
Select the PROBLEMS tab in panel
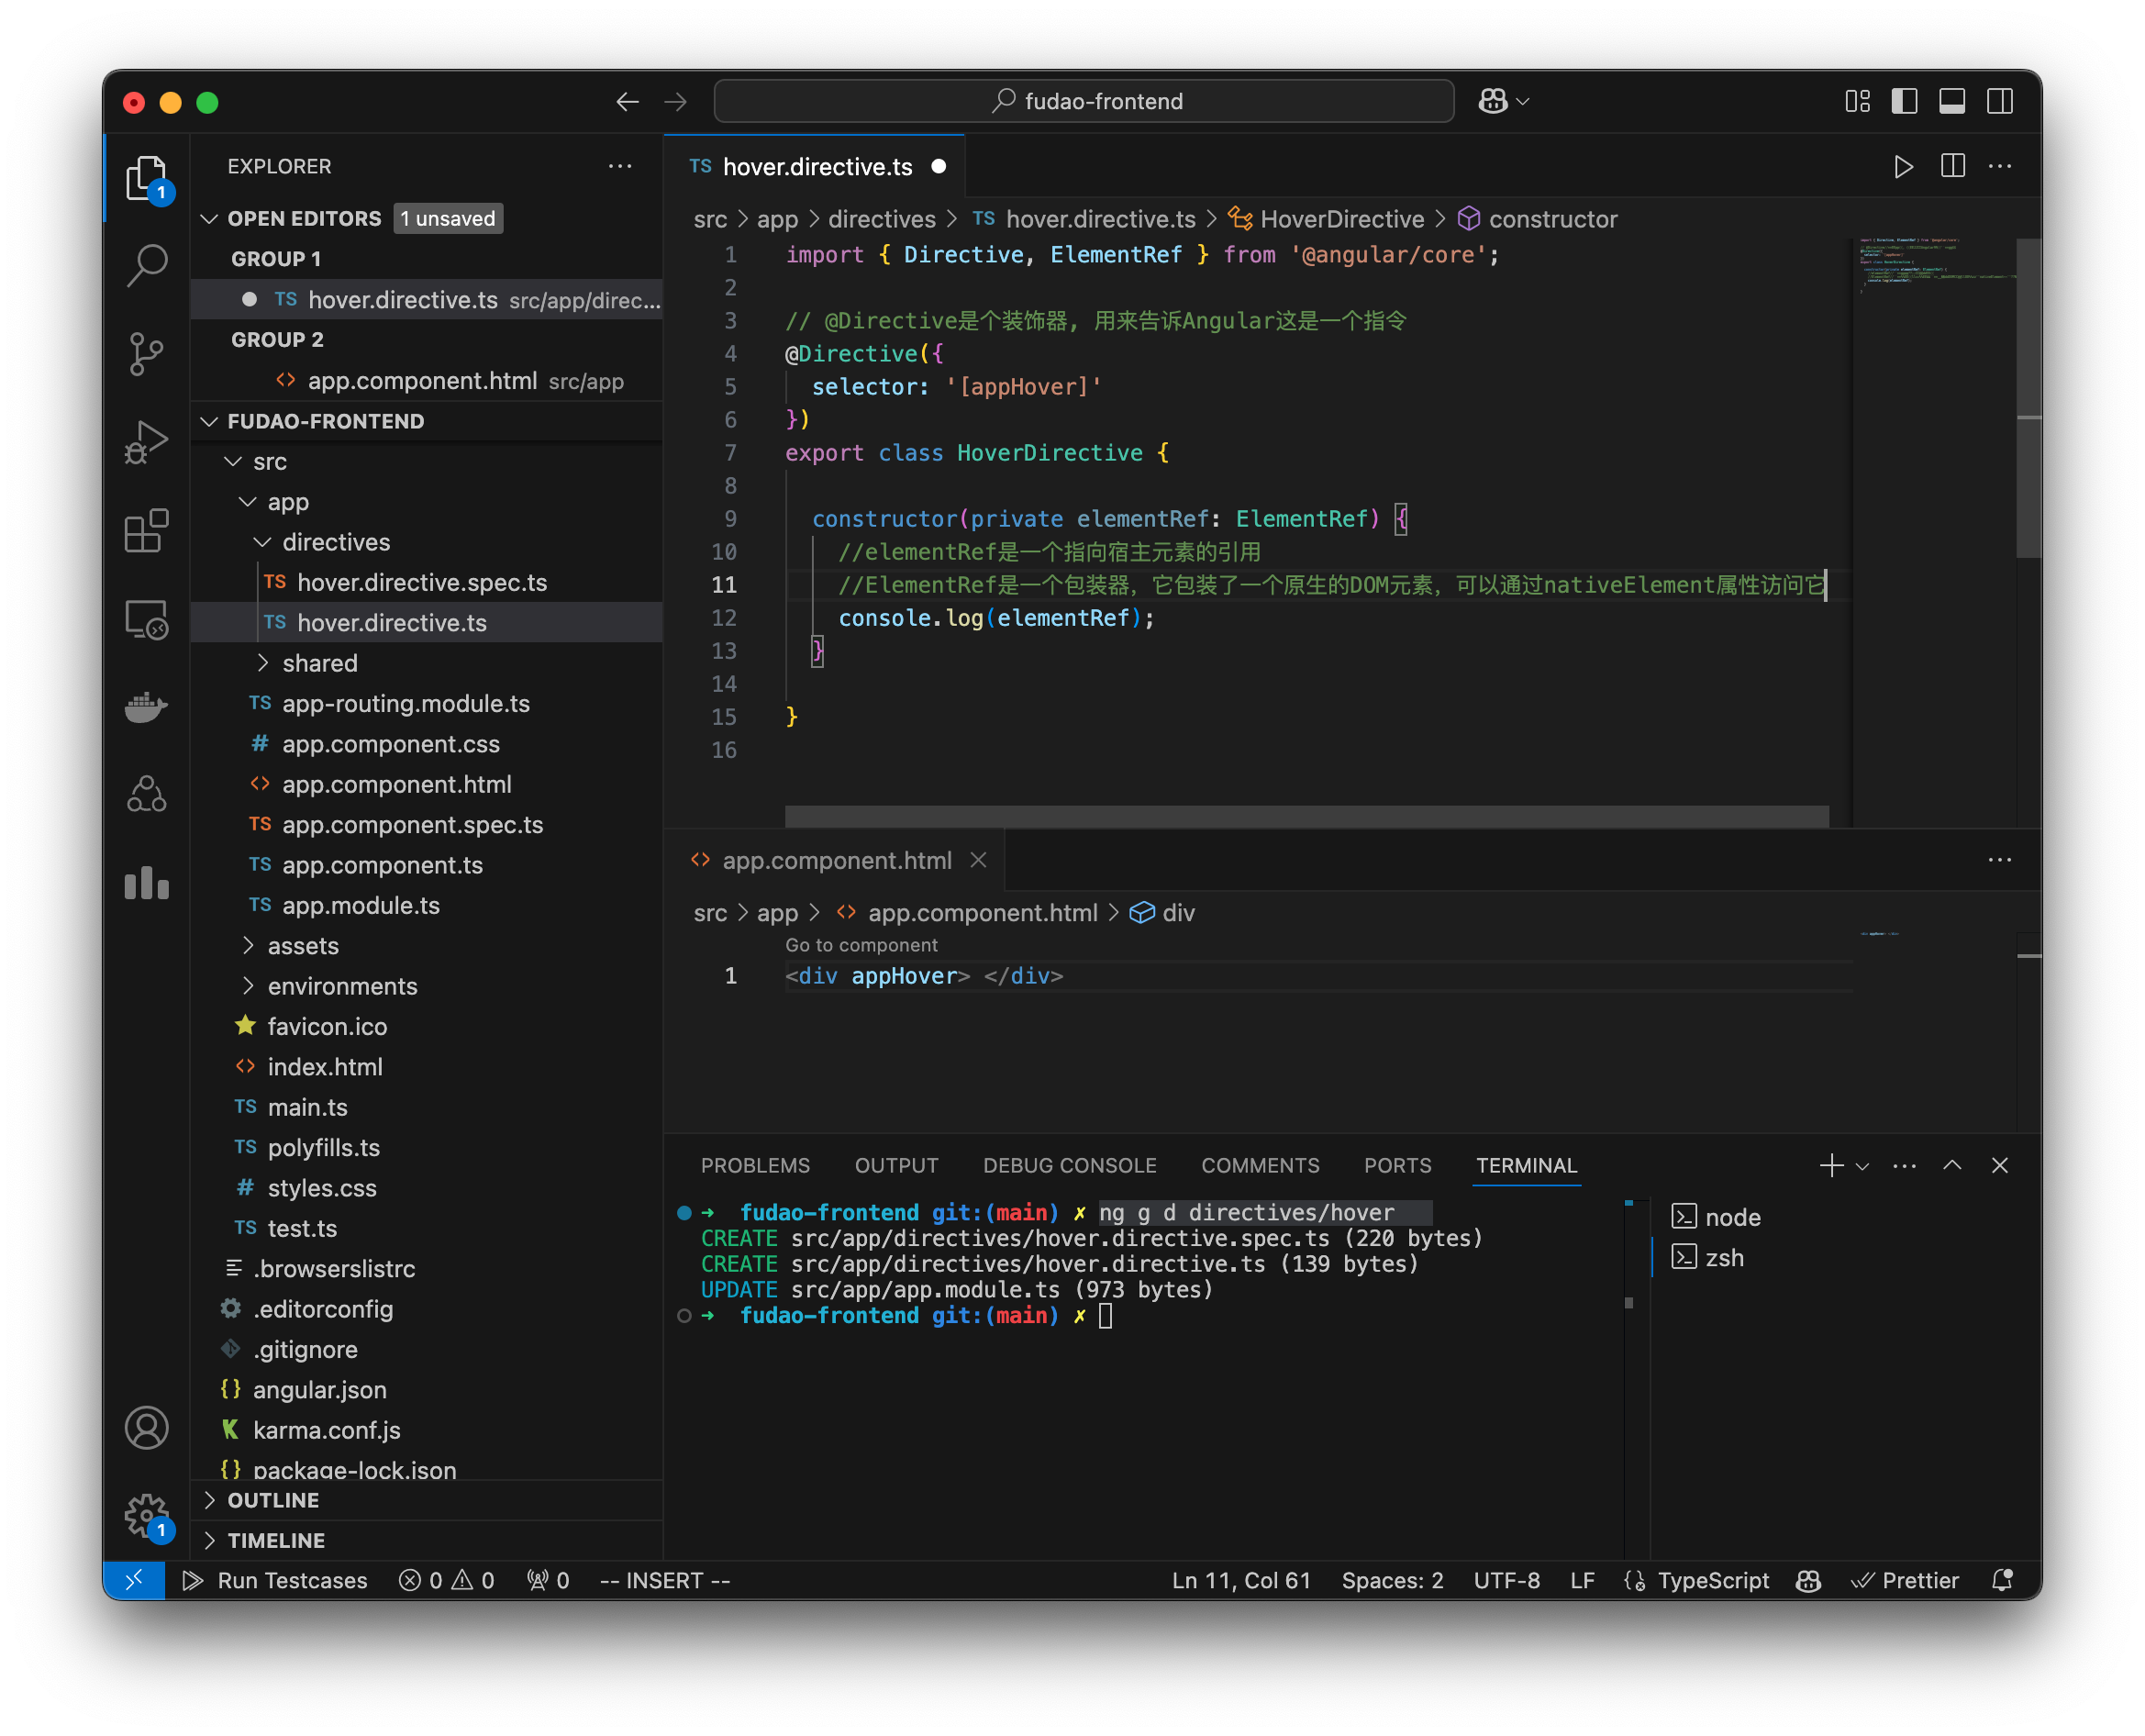click(x=751, y=1163)
